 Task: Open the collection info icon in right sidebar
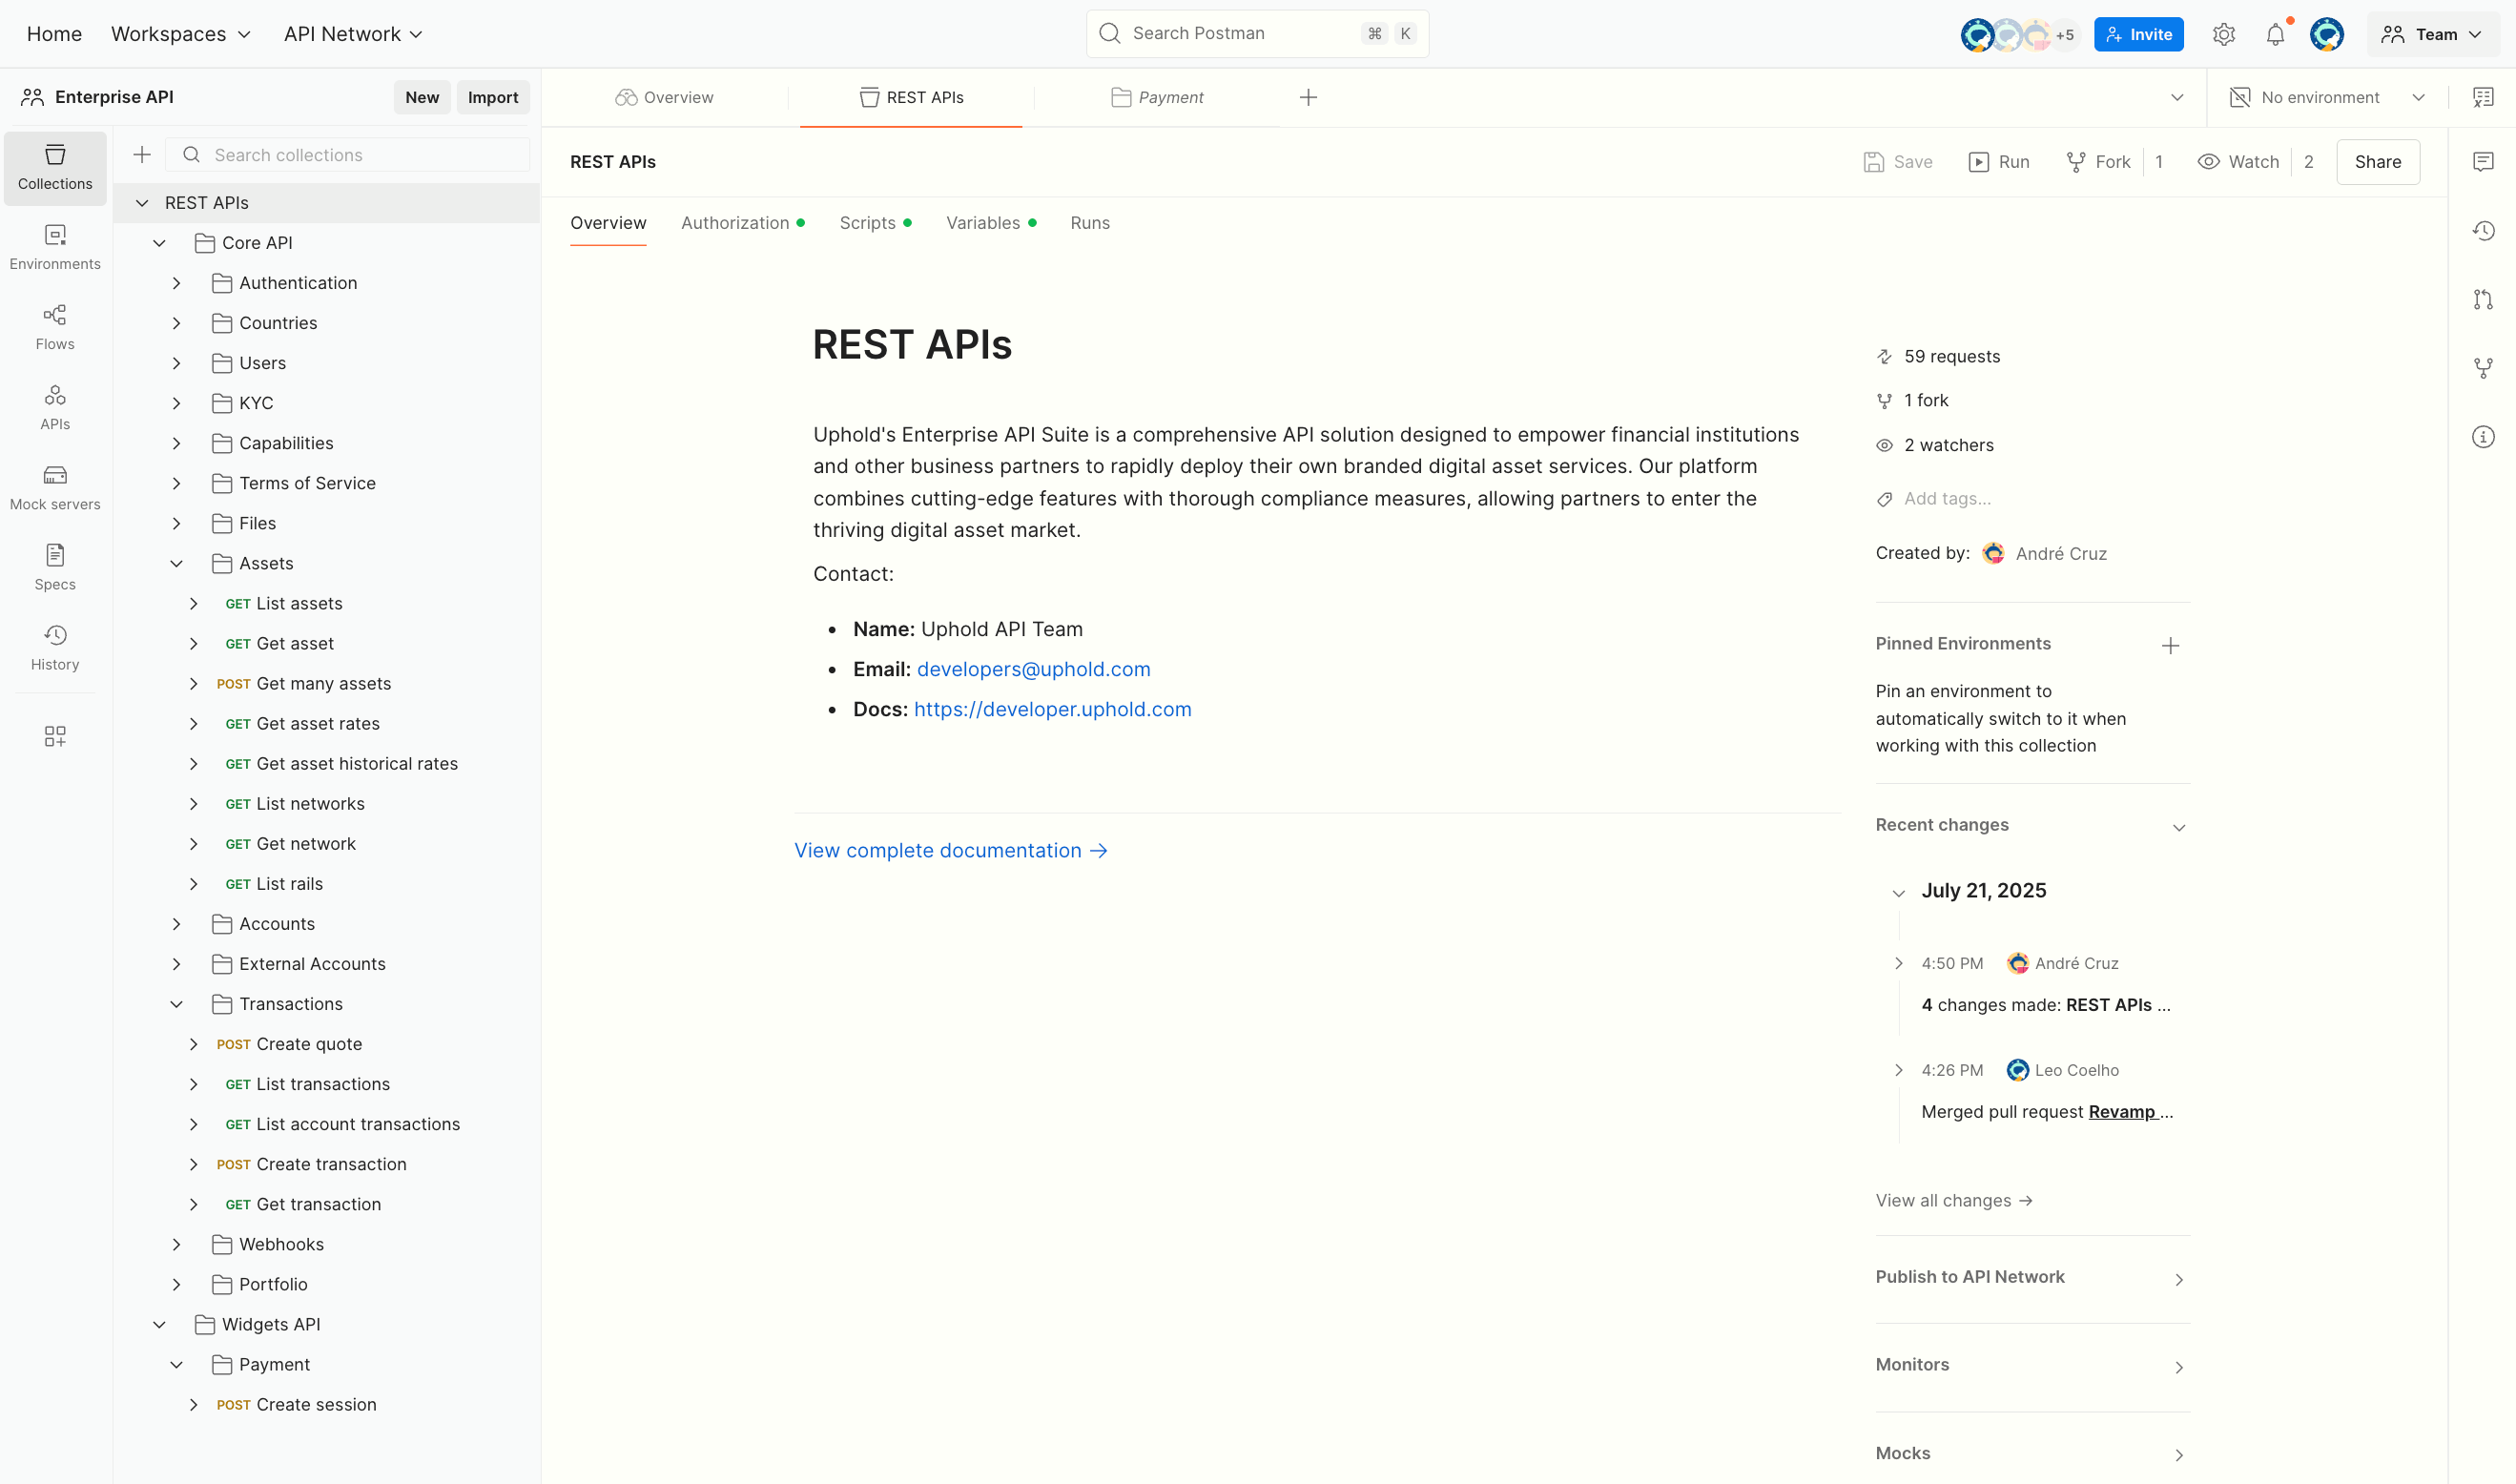[x=2483, y=437]
